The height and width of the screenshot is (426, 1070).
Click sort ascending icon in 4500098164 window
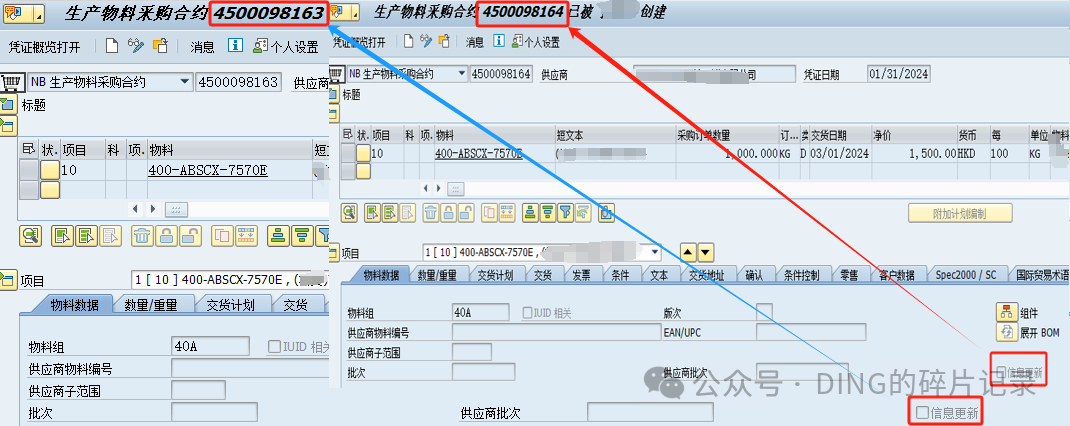(530, 213)
